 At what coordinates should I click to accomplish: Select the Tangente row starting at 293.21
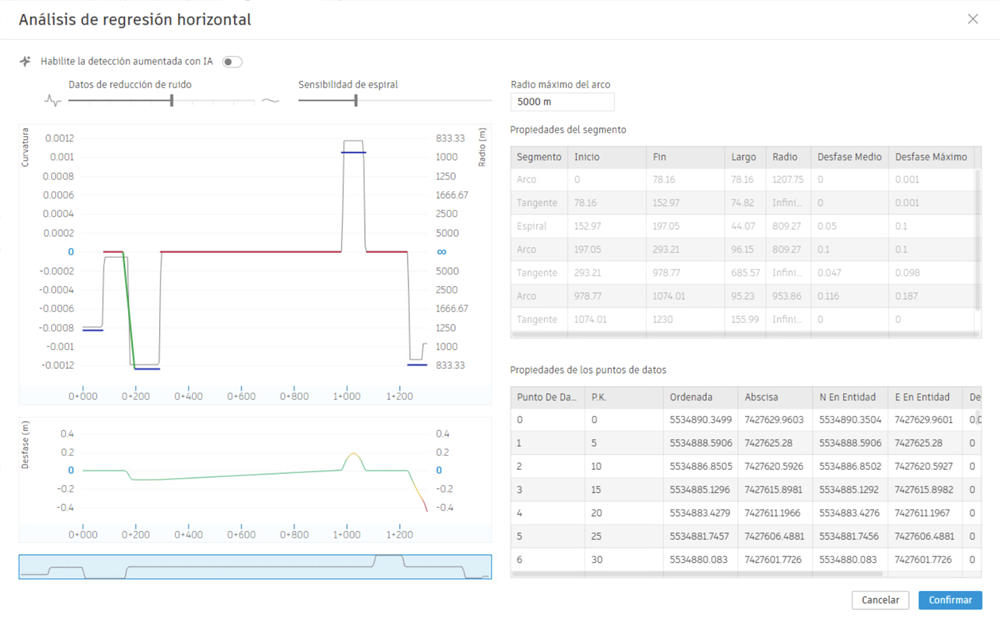pyautogui.click(x=743, y=272)
